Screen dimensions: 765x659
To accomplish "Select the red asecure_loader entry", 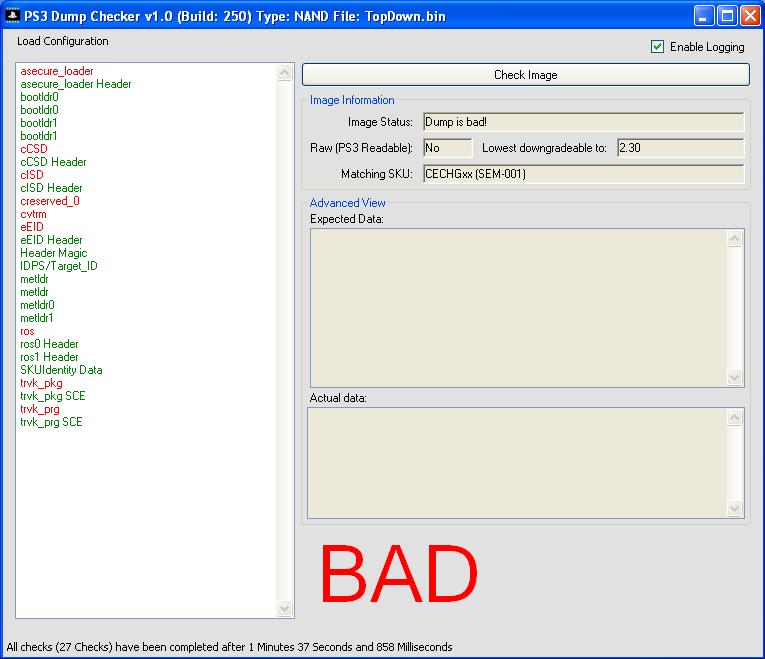I will tap(57, 71).
